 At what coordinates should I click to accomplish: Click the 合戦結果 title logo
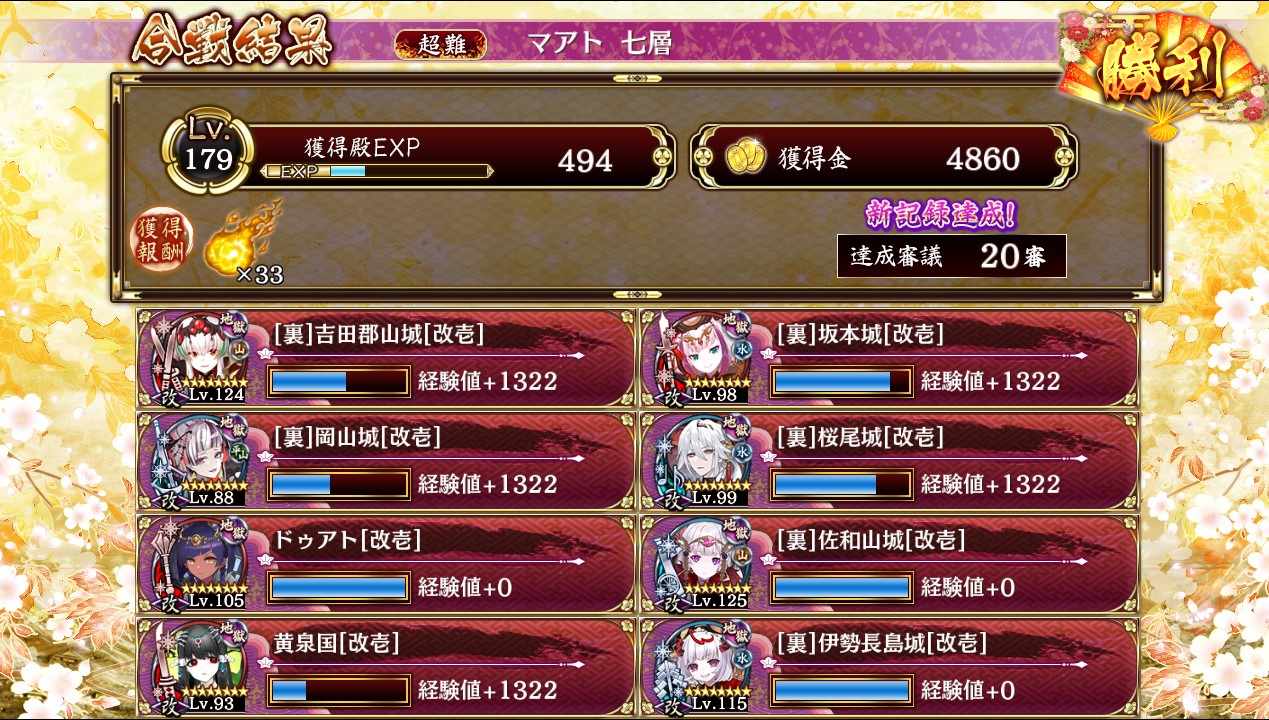(x=231, y=43)
